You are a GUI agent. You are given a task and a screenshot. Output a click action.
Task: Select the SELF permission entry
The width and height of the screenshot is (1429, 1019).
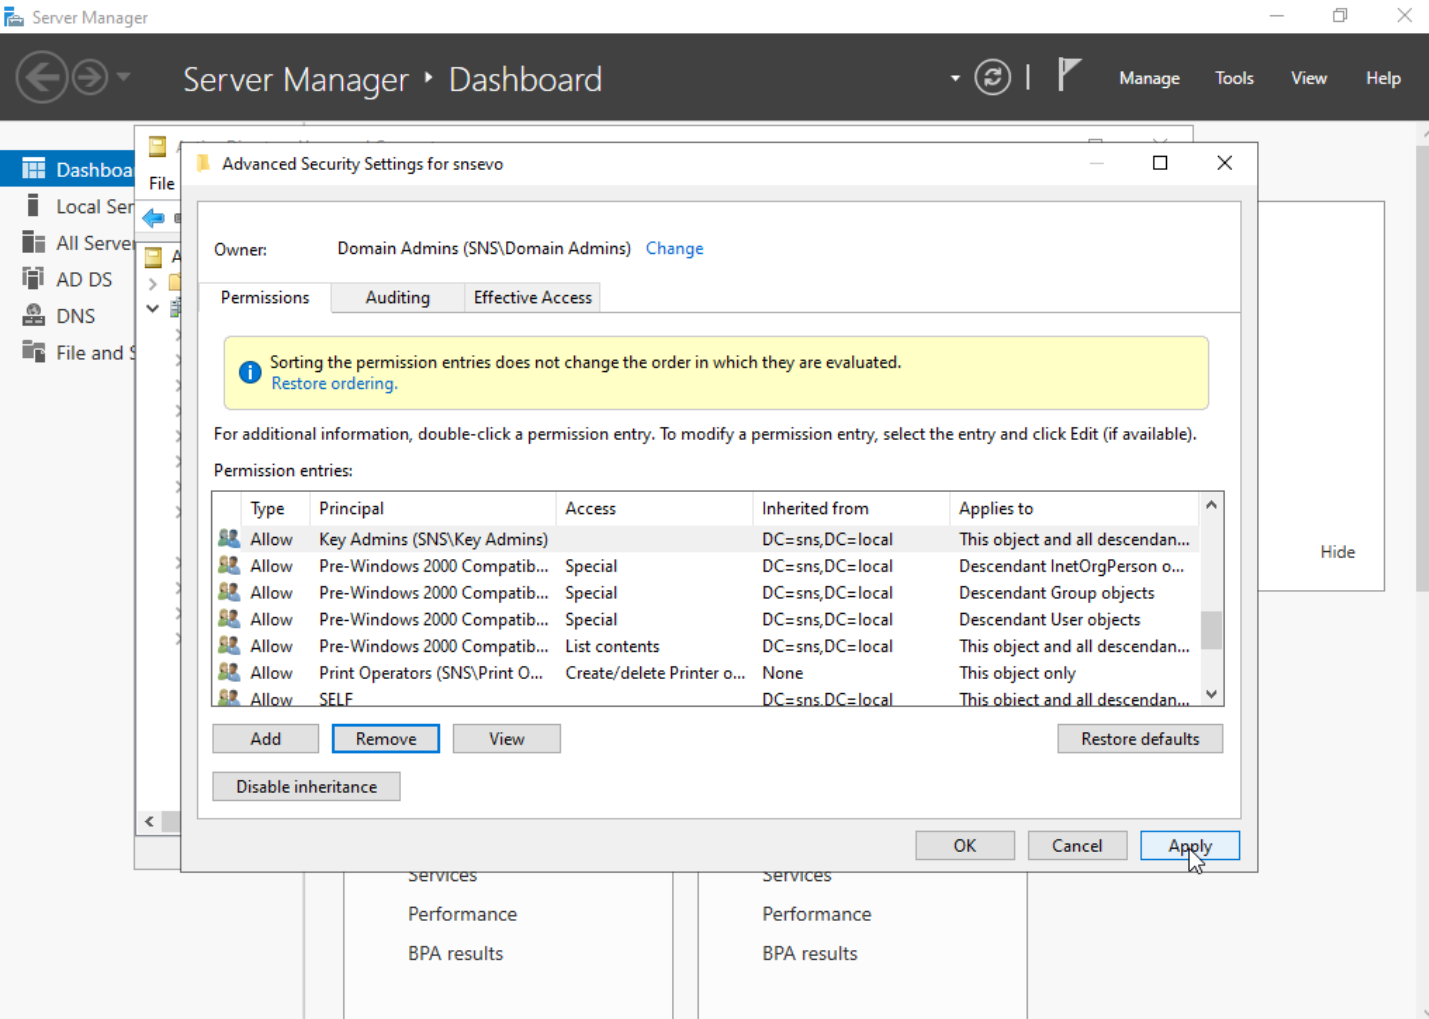[705, 698]
